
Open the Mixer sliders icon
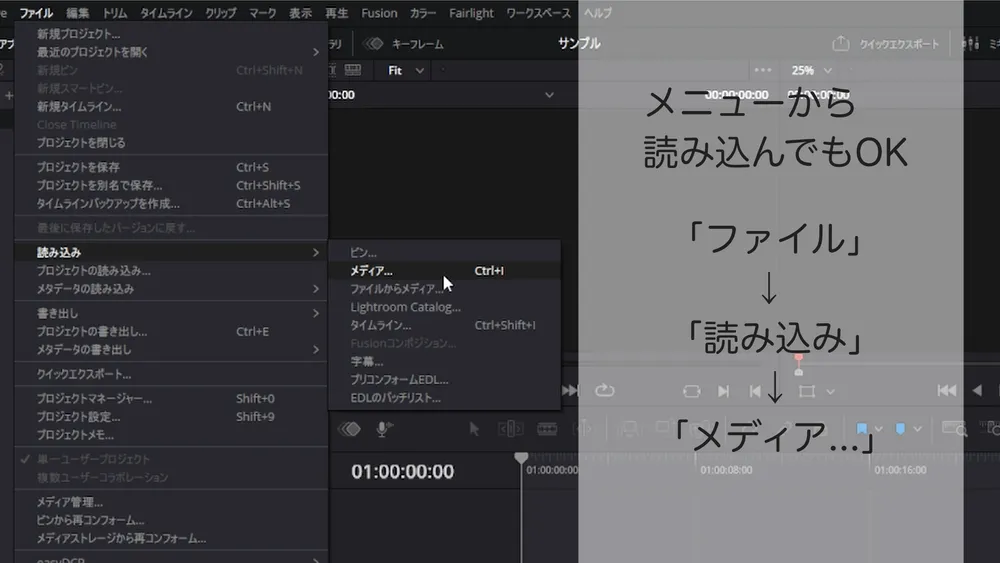[970, 43]
